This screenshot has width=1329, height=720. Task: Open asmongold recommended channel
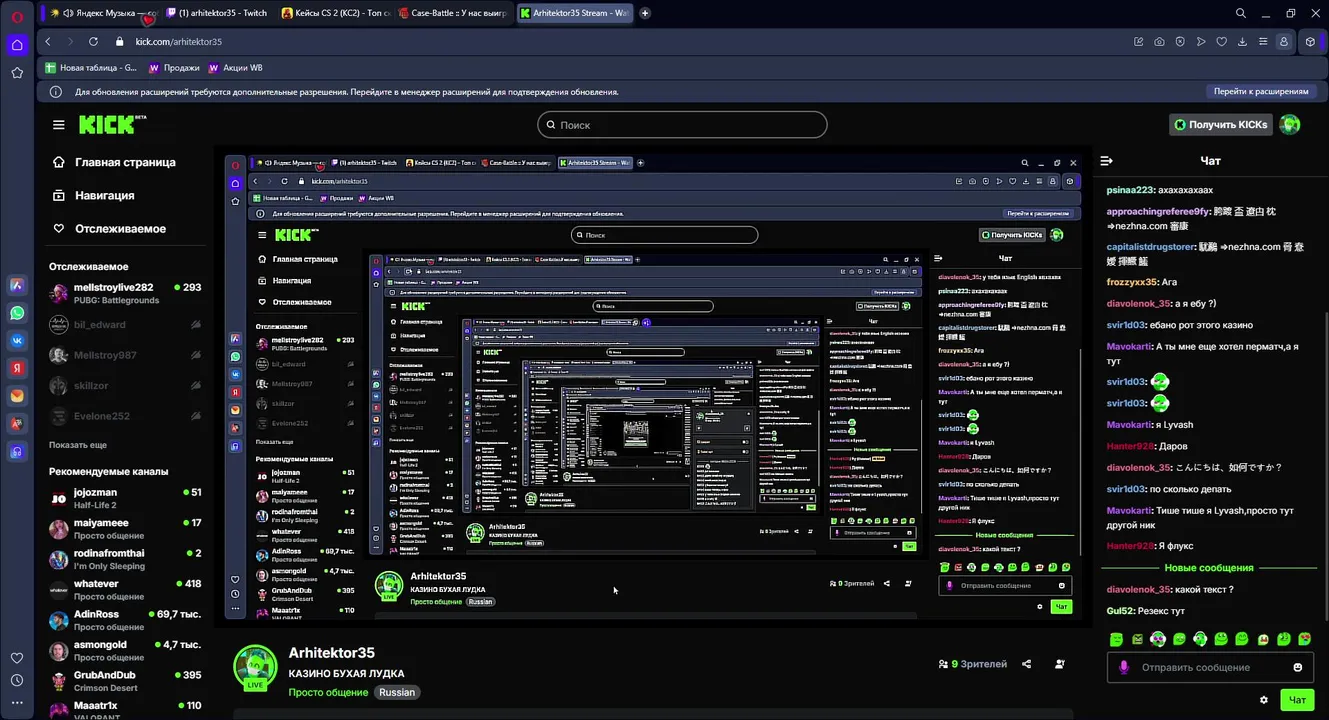coord(125,651)
